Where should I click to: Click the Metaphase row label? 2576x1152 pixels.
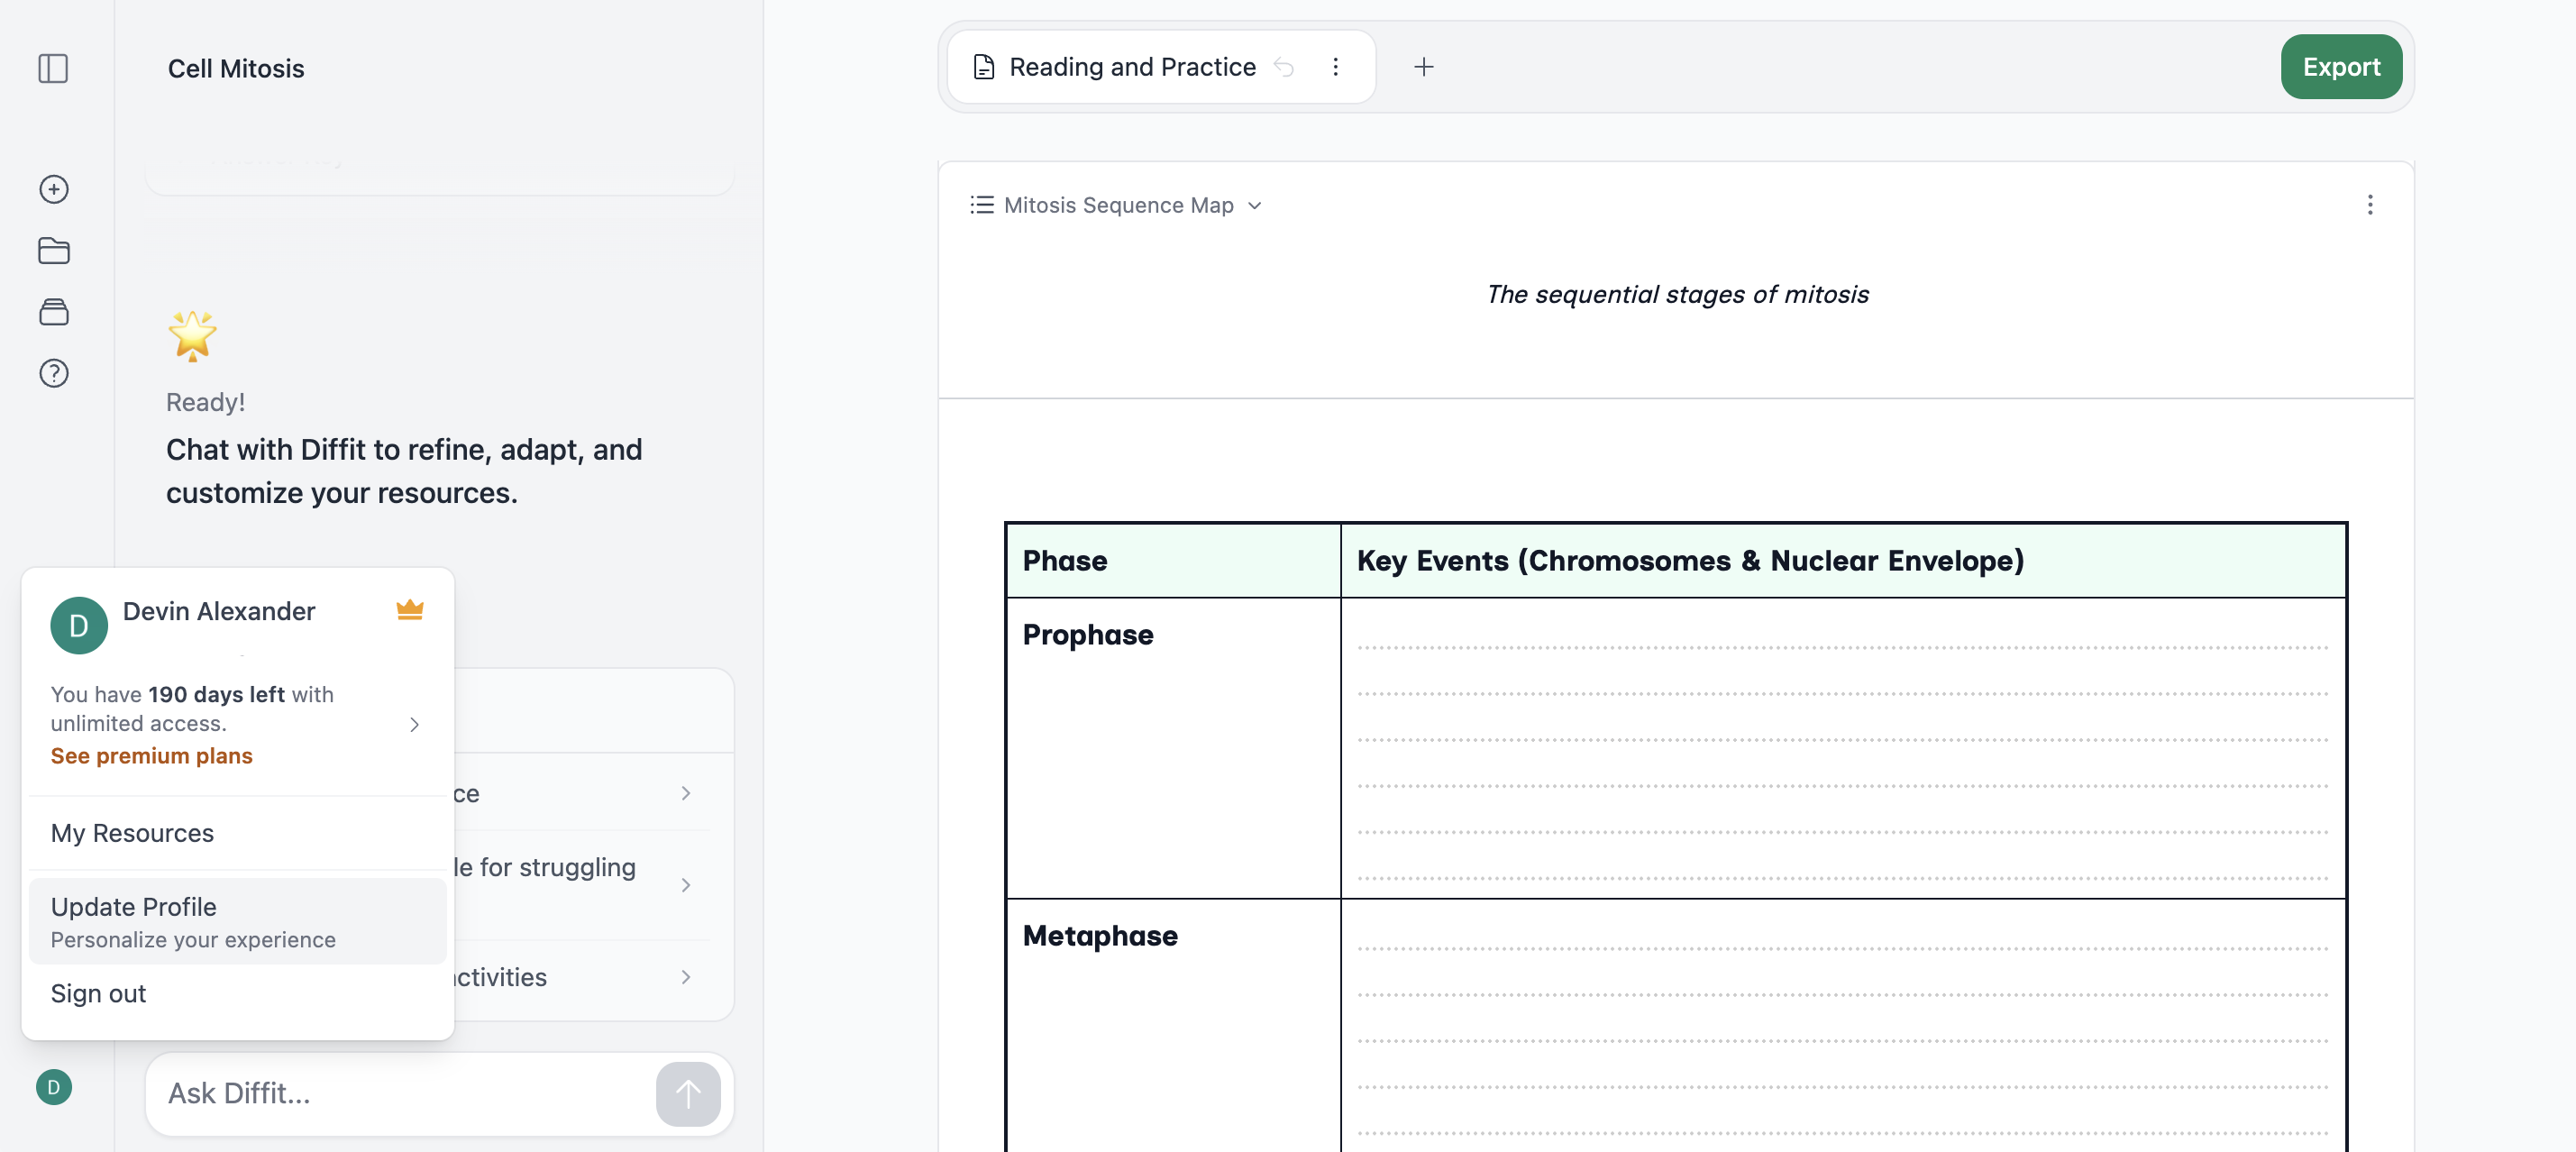point(1100,936)
